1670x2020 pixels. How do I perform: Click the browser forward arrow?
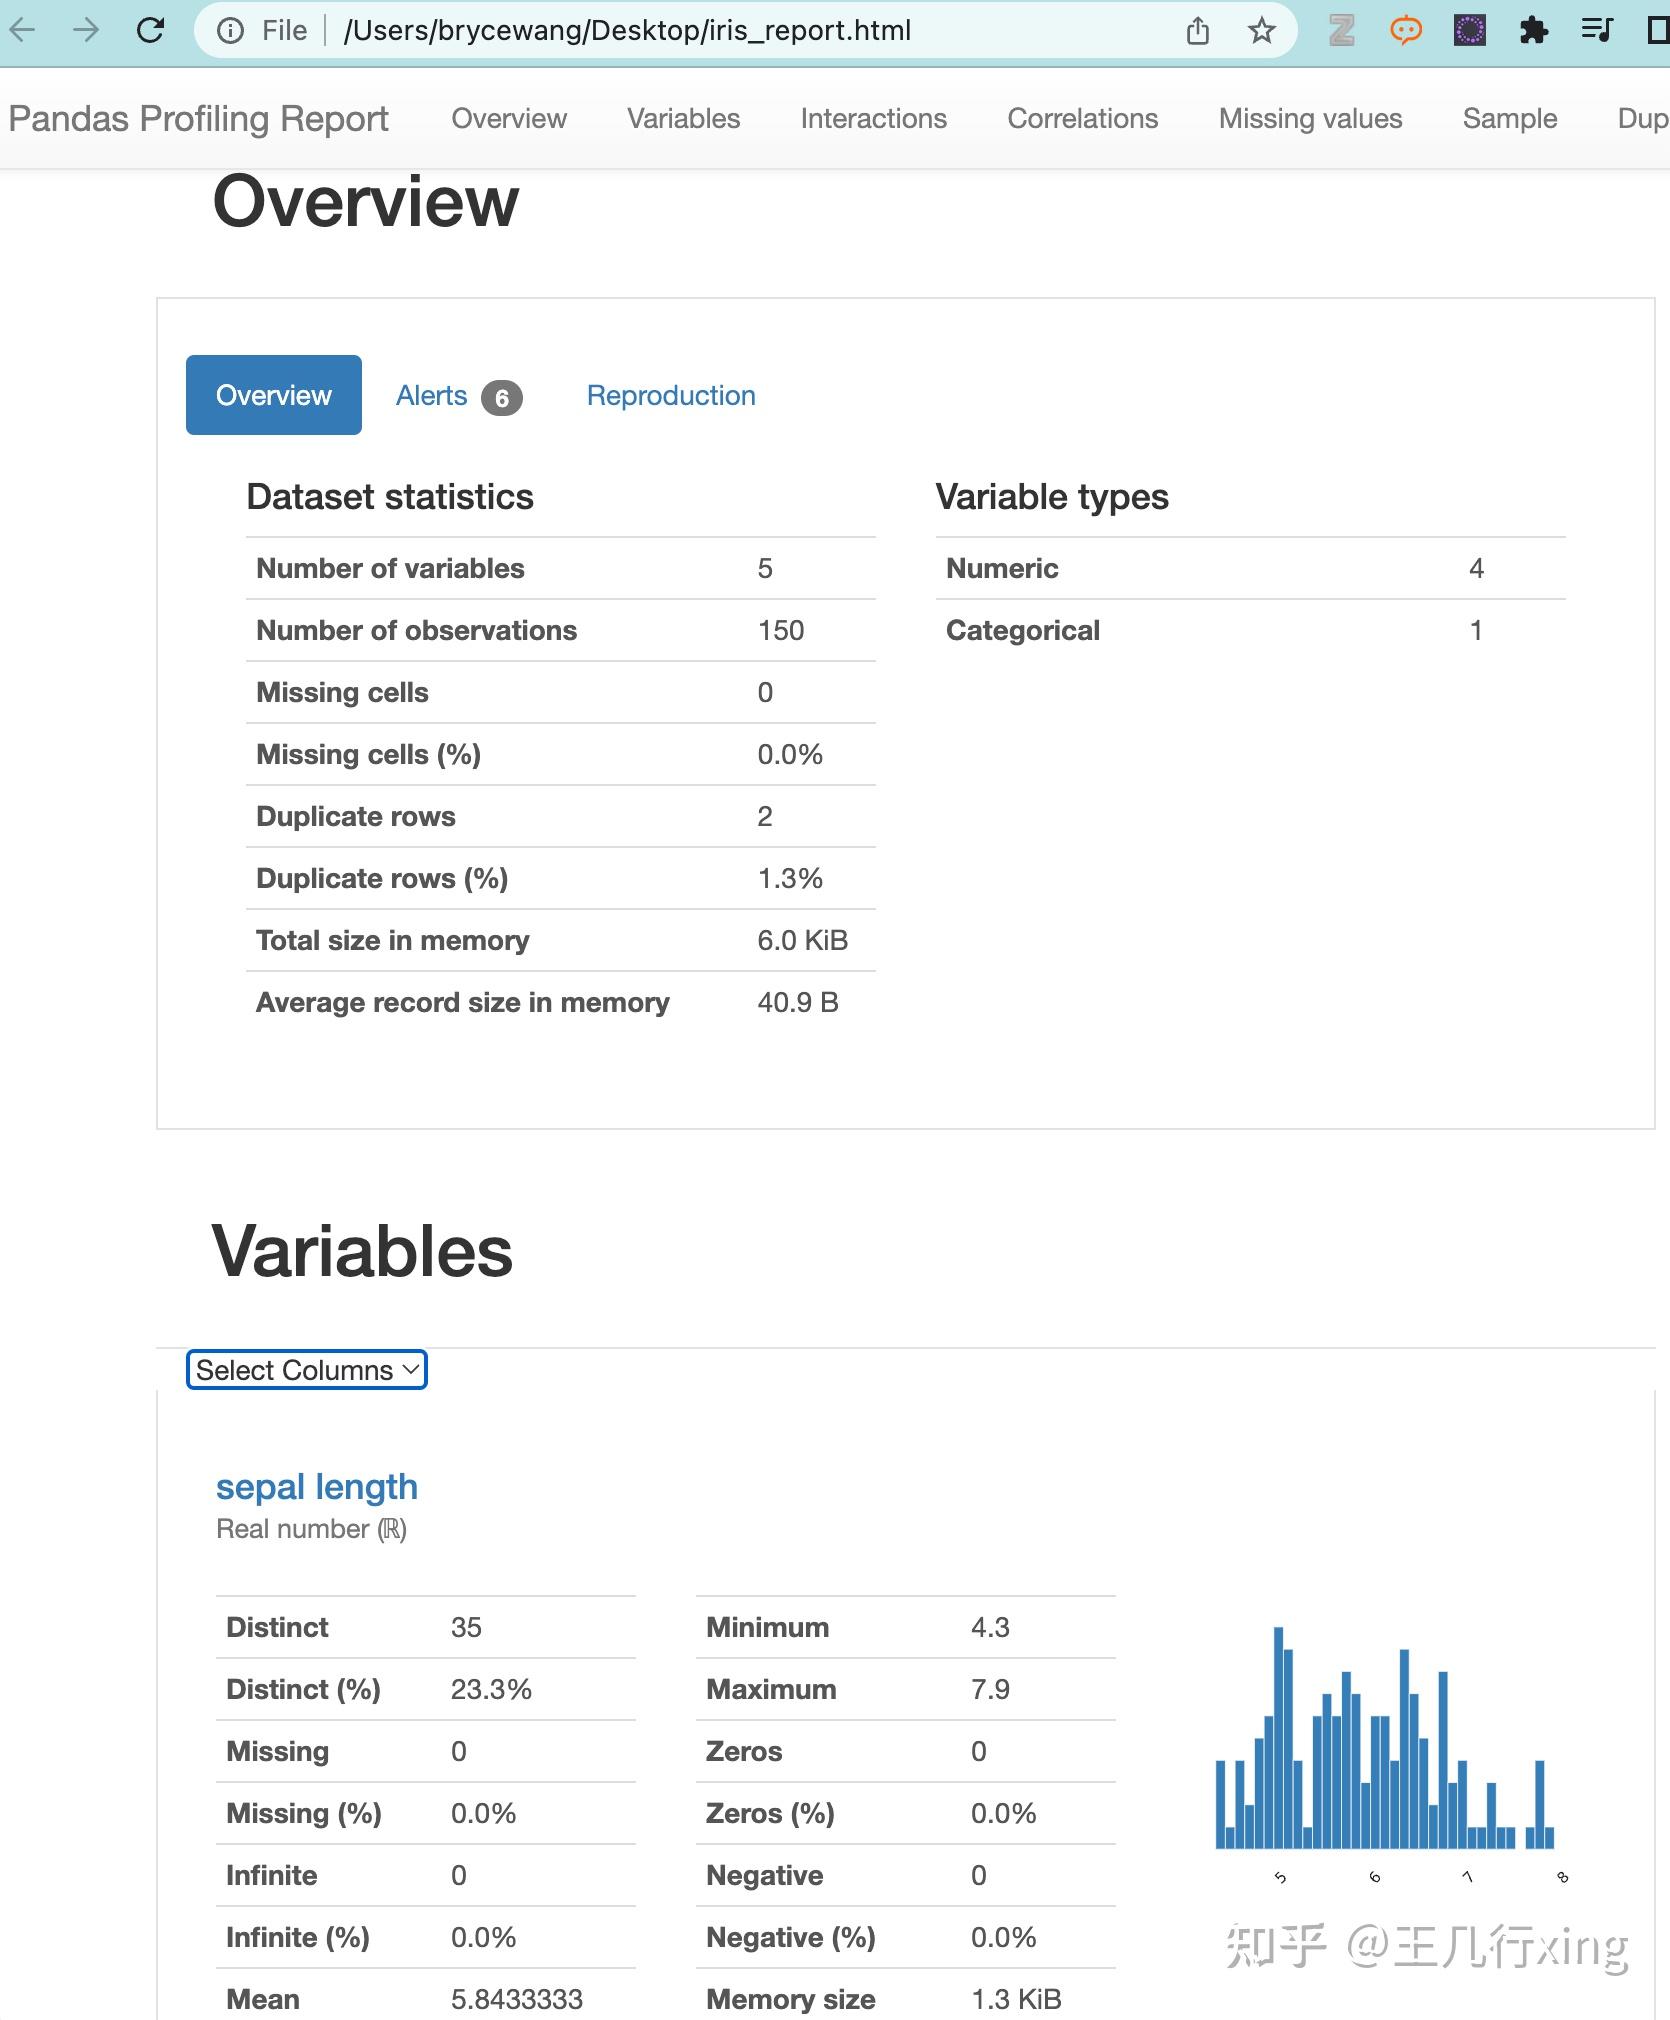(x=86, y=30)
